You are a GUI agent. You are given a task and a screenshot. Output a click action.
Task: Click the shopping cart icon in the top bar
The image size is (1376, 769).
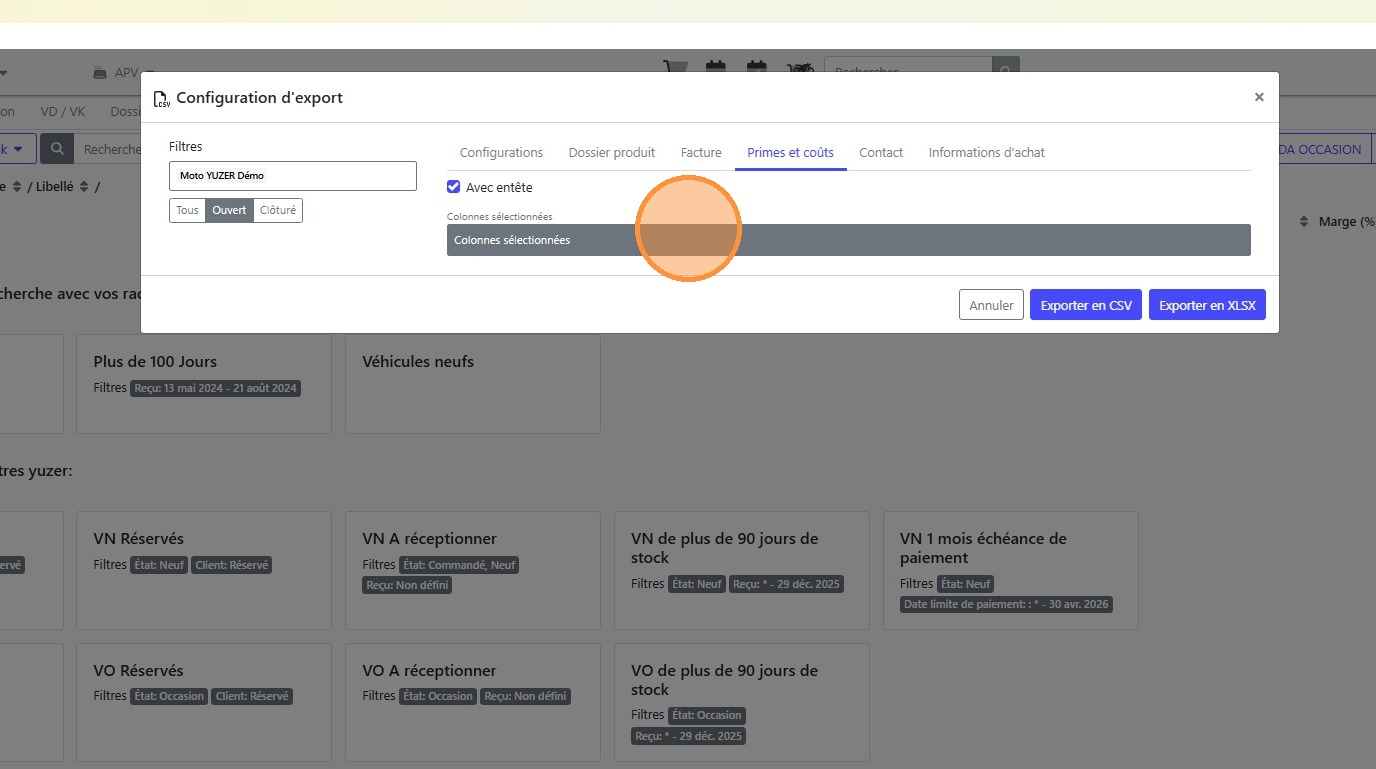click(675, 70)
